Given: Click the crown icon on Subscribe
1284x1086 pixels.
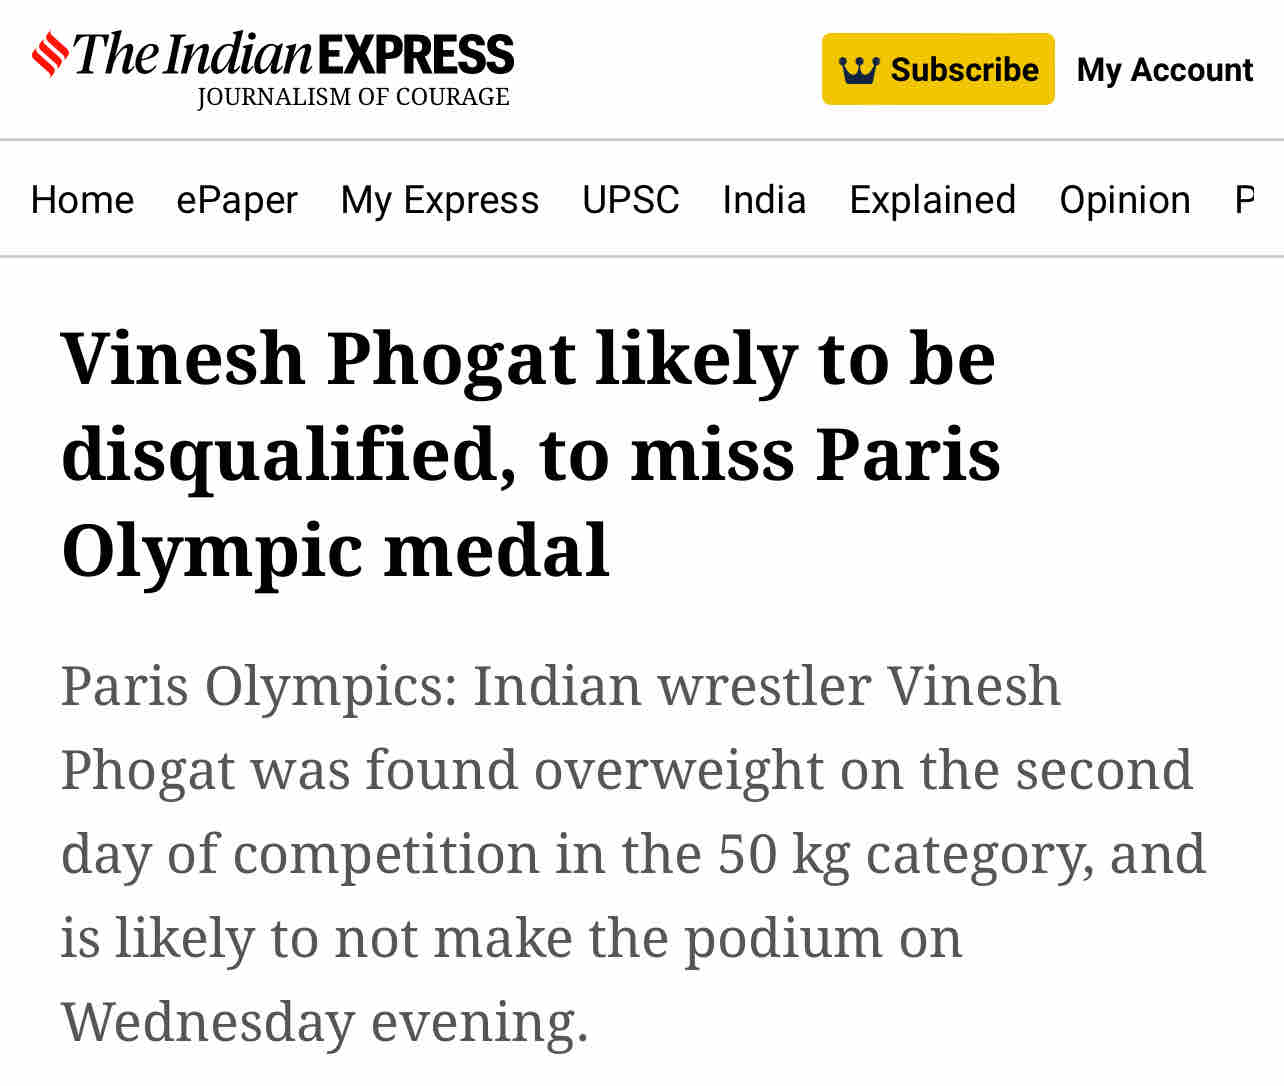Looking at the screenshot, I should [x=858, y=70].
